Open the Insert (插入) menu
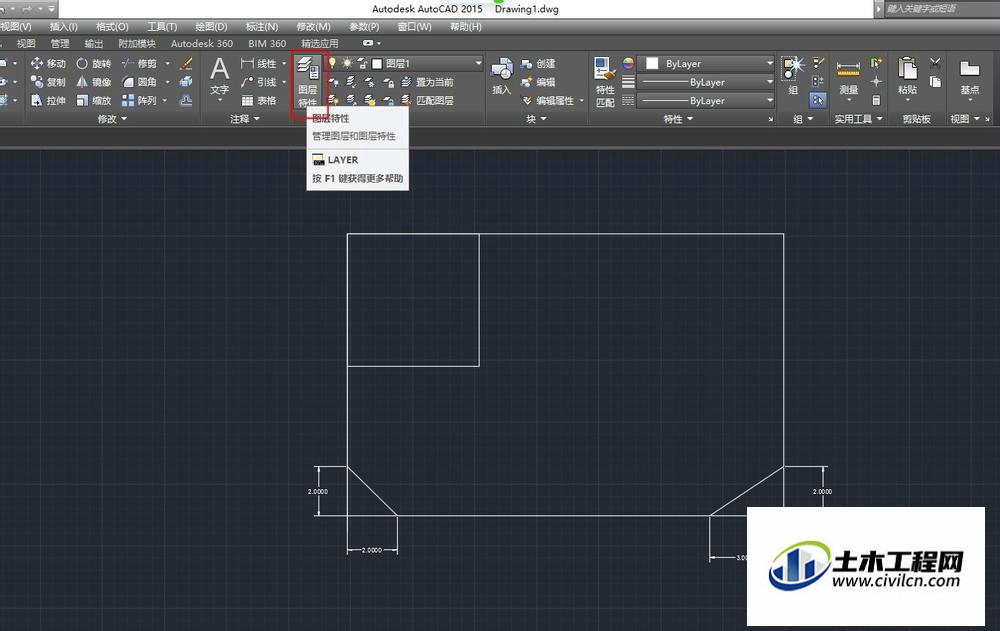The height and width of the screenshot is (631, 1000). click(x=63, y=26)
